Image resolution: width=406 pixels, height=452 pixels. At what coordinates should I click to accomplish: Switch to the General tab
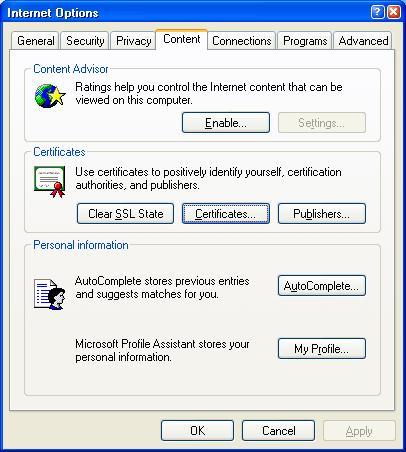[x=36, y=41]
